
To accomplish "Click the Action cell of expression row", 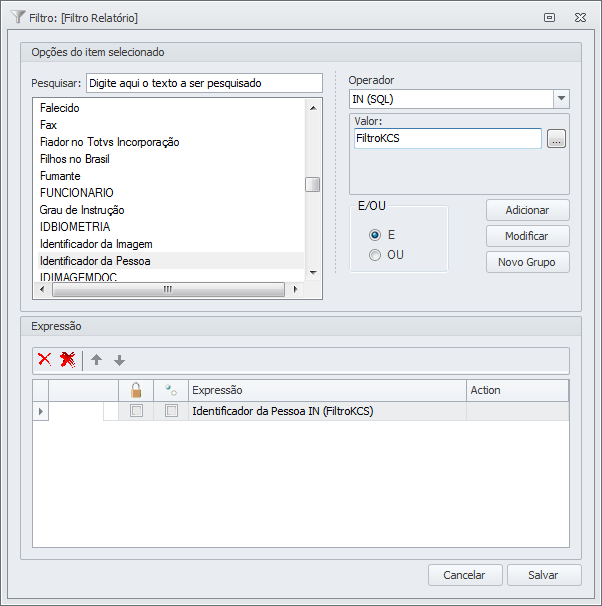I will click(517, 411).
